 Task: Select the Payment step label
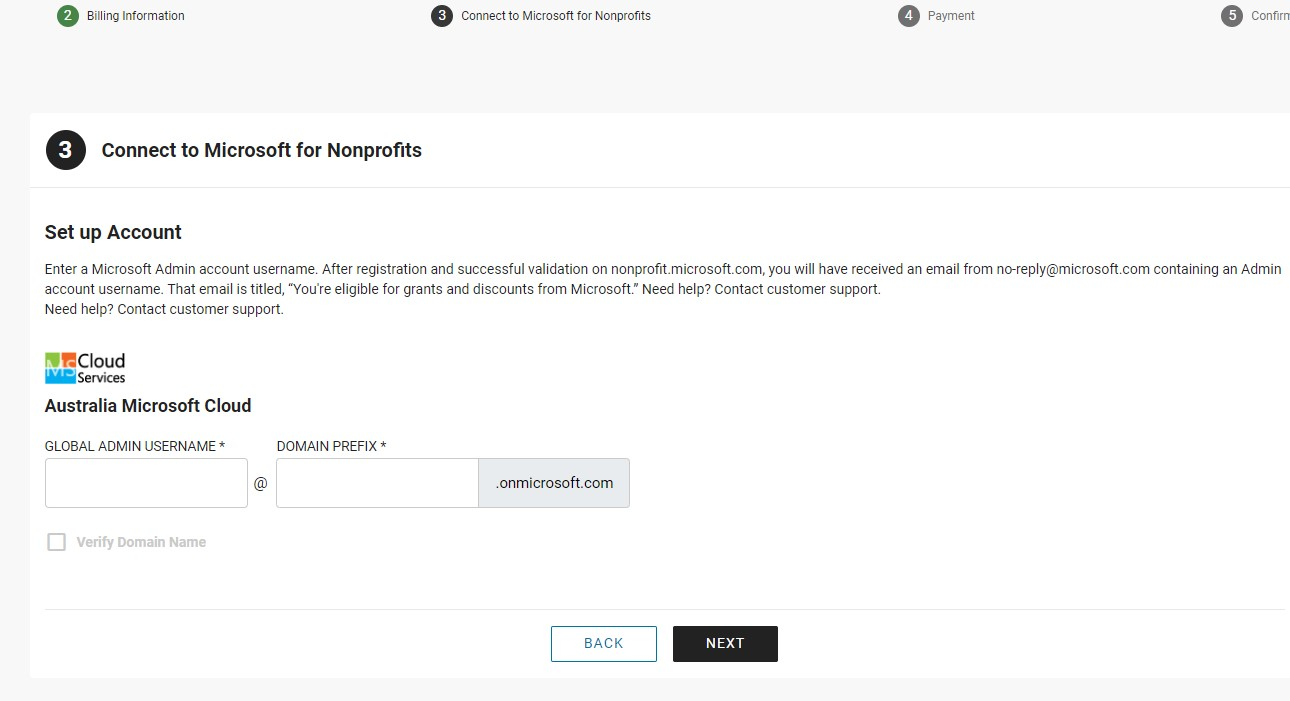pos(951,16)
